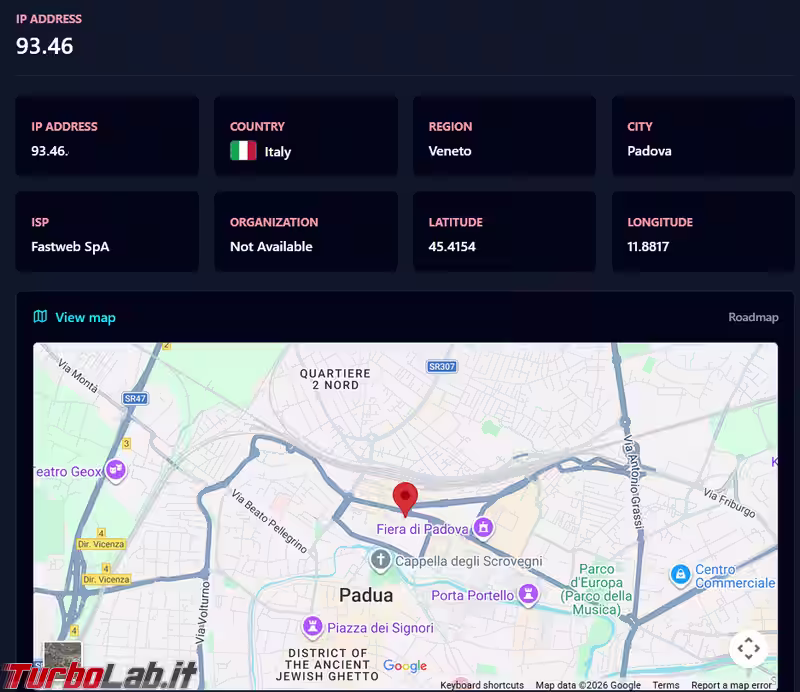Click the Google logo on map
Image resolution: width=800 pixels, height=692 pixels.
tap(405, 665)
